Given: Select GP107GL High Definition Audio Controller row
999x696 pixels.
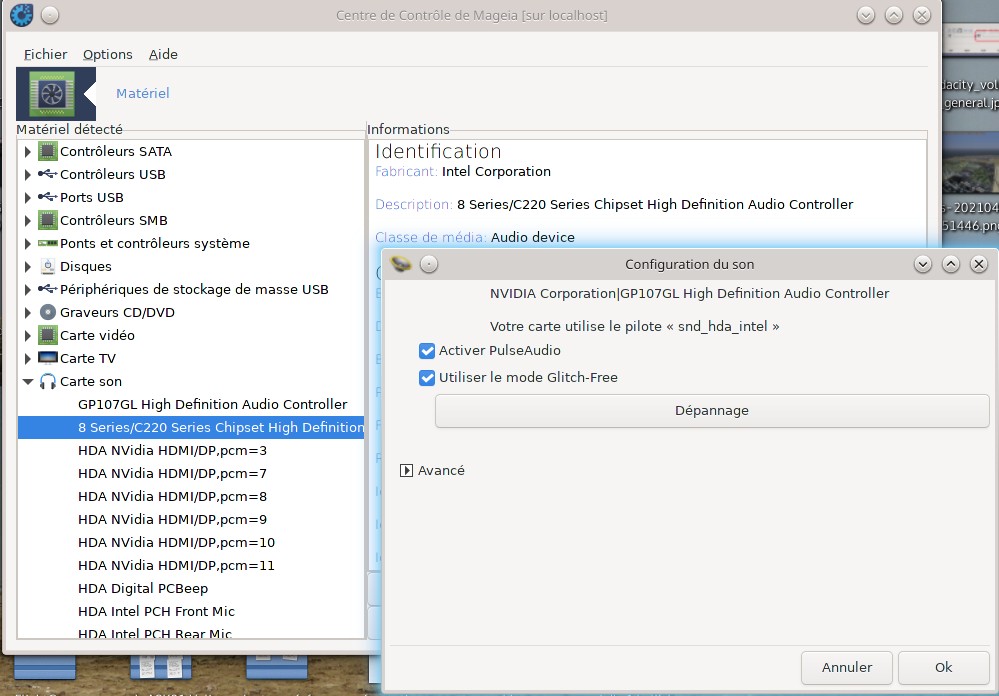Looking at the screenshot, I should tap(191, 404).
